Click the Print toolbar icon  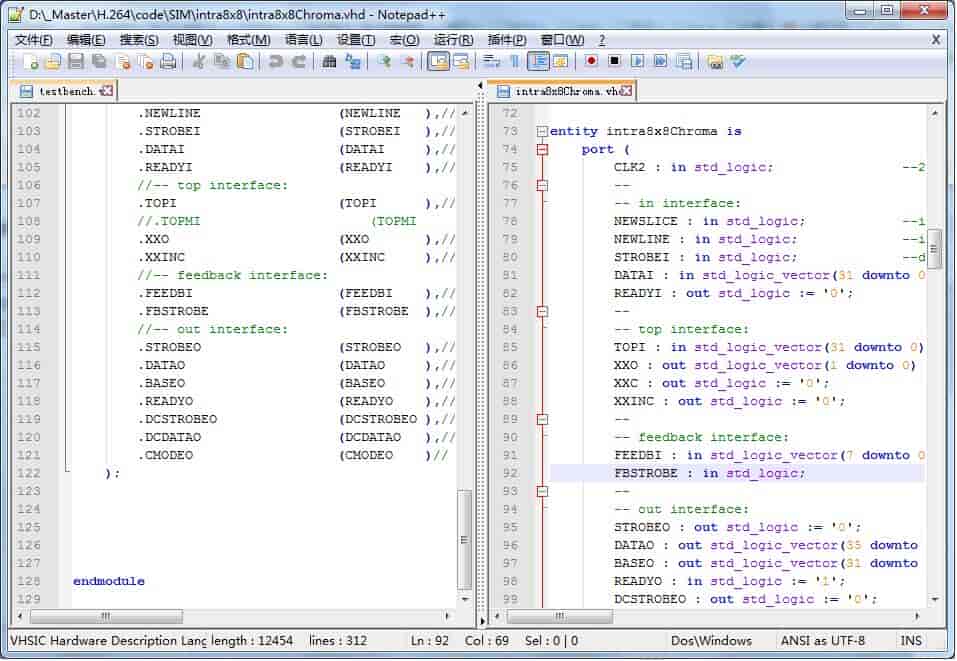[168, 62]
